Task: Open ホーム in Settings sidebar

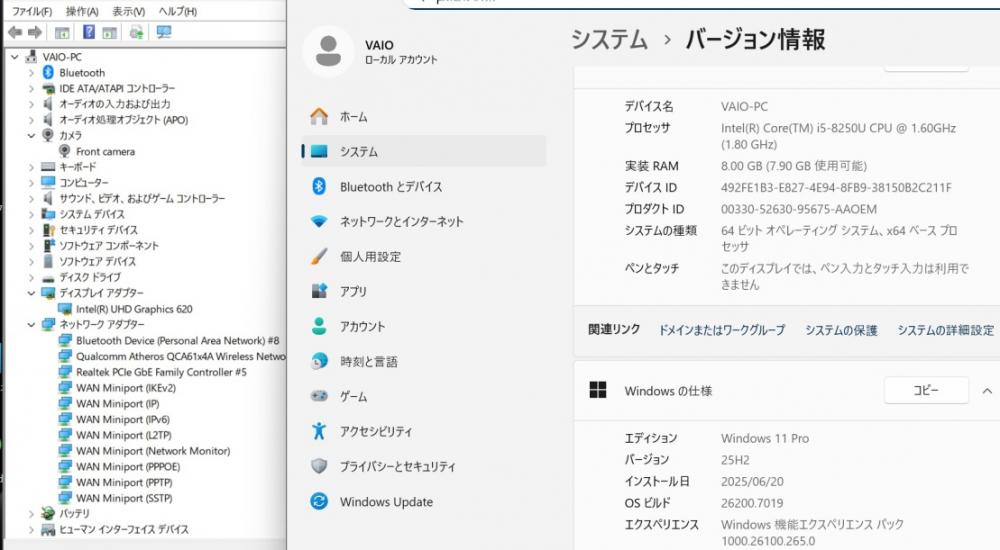Action: pos(423,117)
